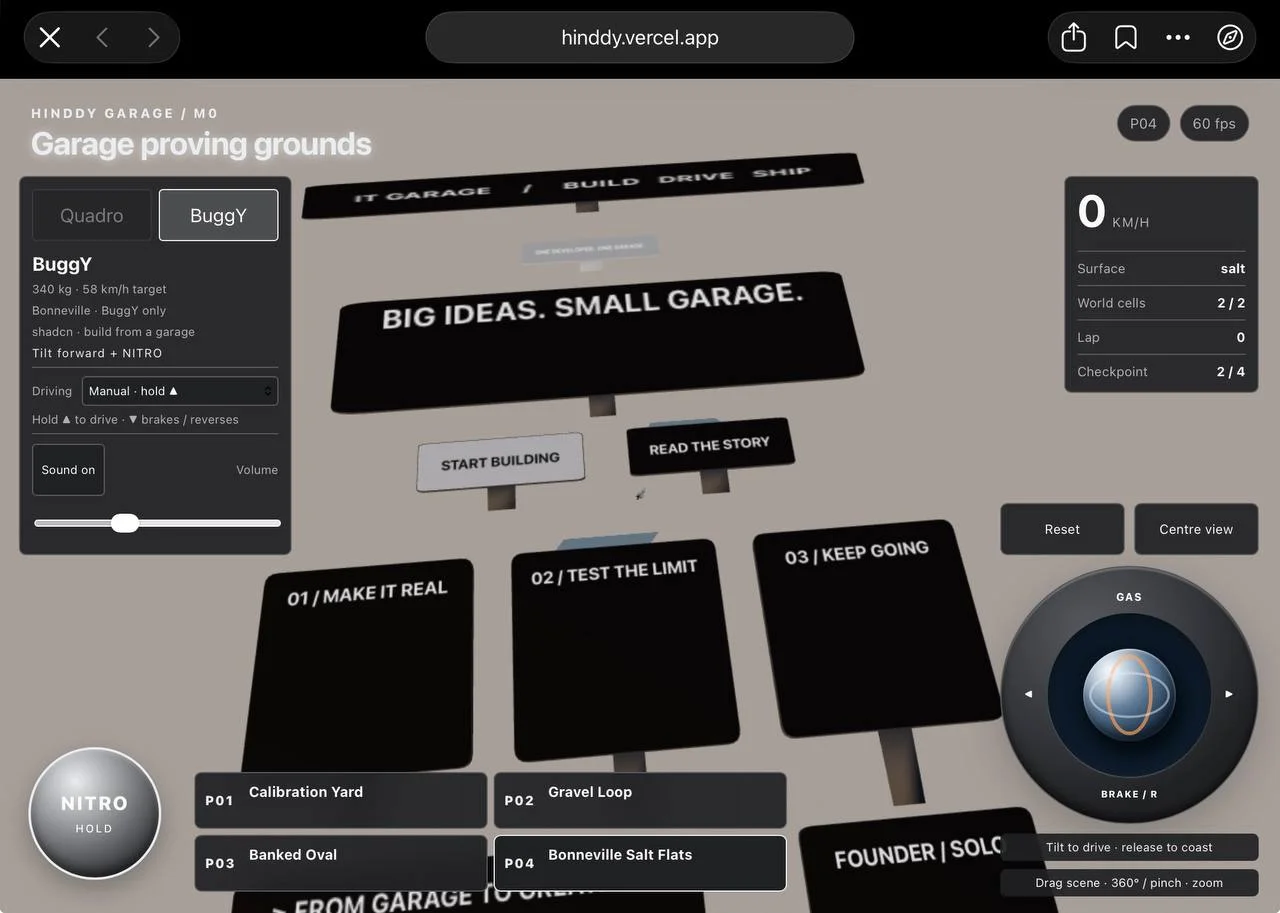Steer left with the joystick left arrow
The height and width of the screenshot is (913, 1280).
click(x=1028, y=694)
